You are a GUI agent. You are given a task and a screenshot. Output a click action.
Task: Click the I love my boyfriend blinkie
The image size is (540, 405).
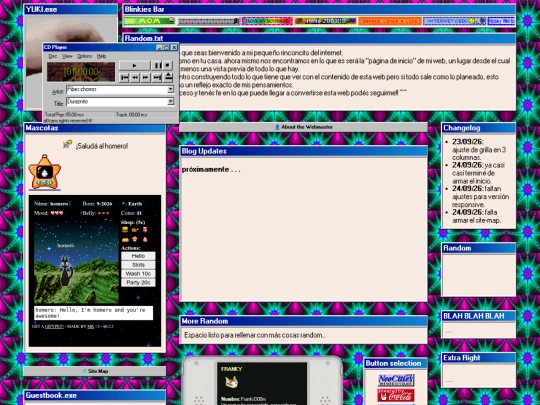point(267,21)
